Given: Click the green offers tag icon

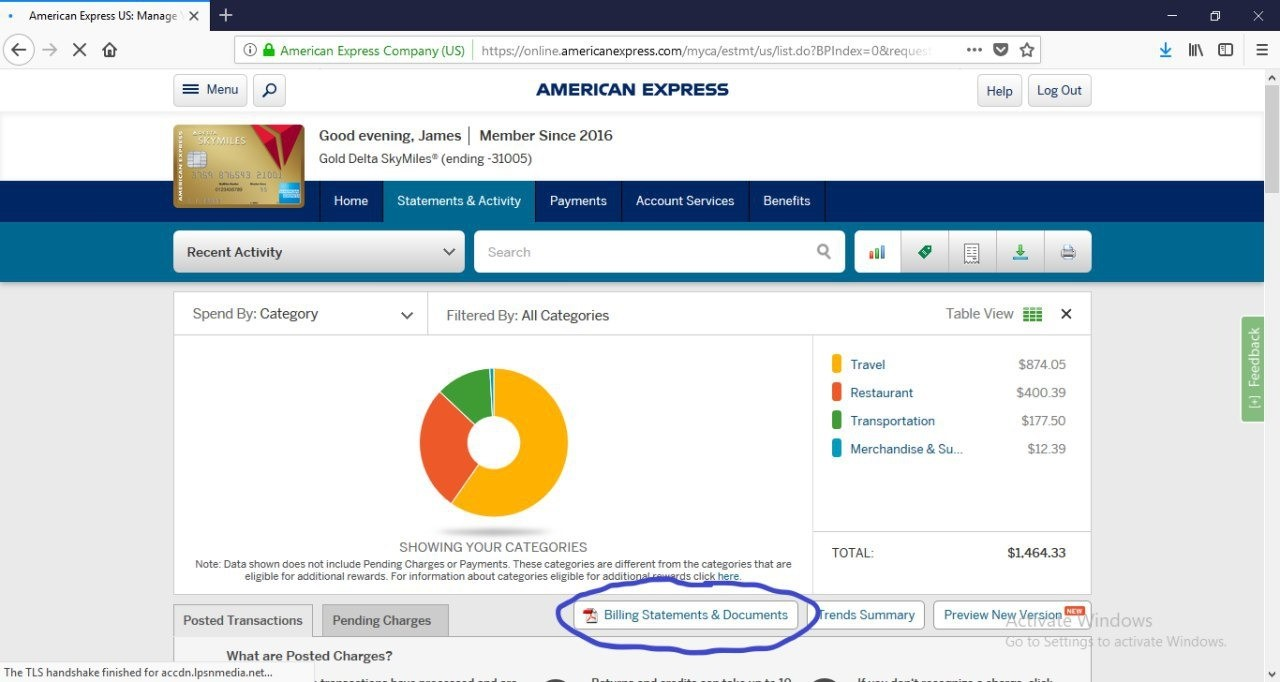Looking at the screenshot, I should click(x=925, y=252).
